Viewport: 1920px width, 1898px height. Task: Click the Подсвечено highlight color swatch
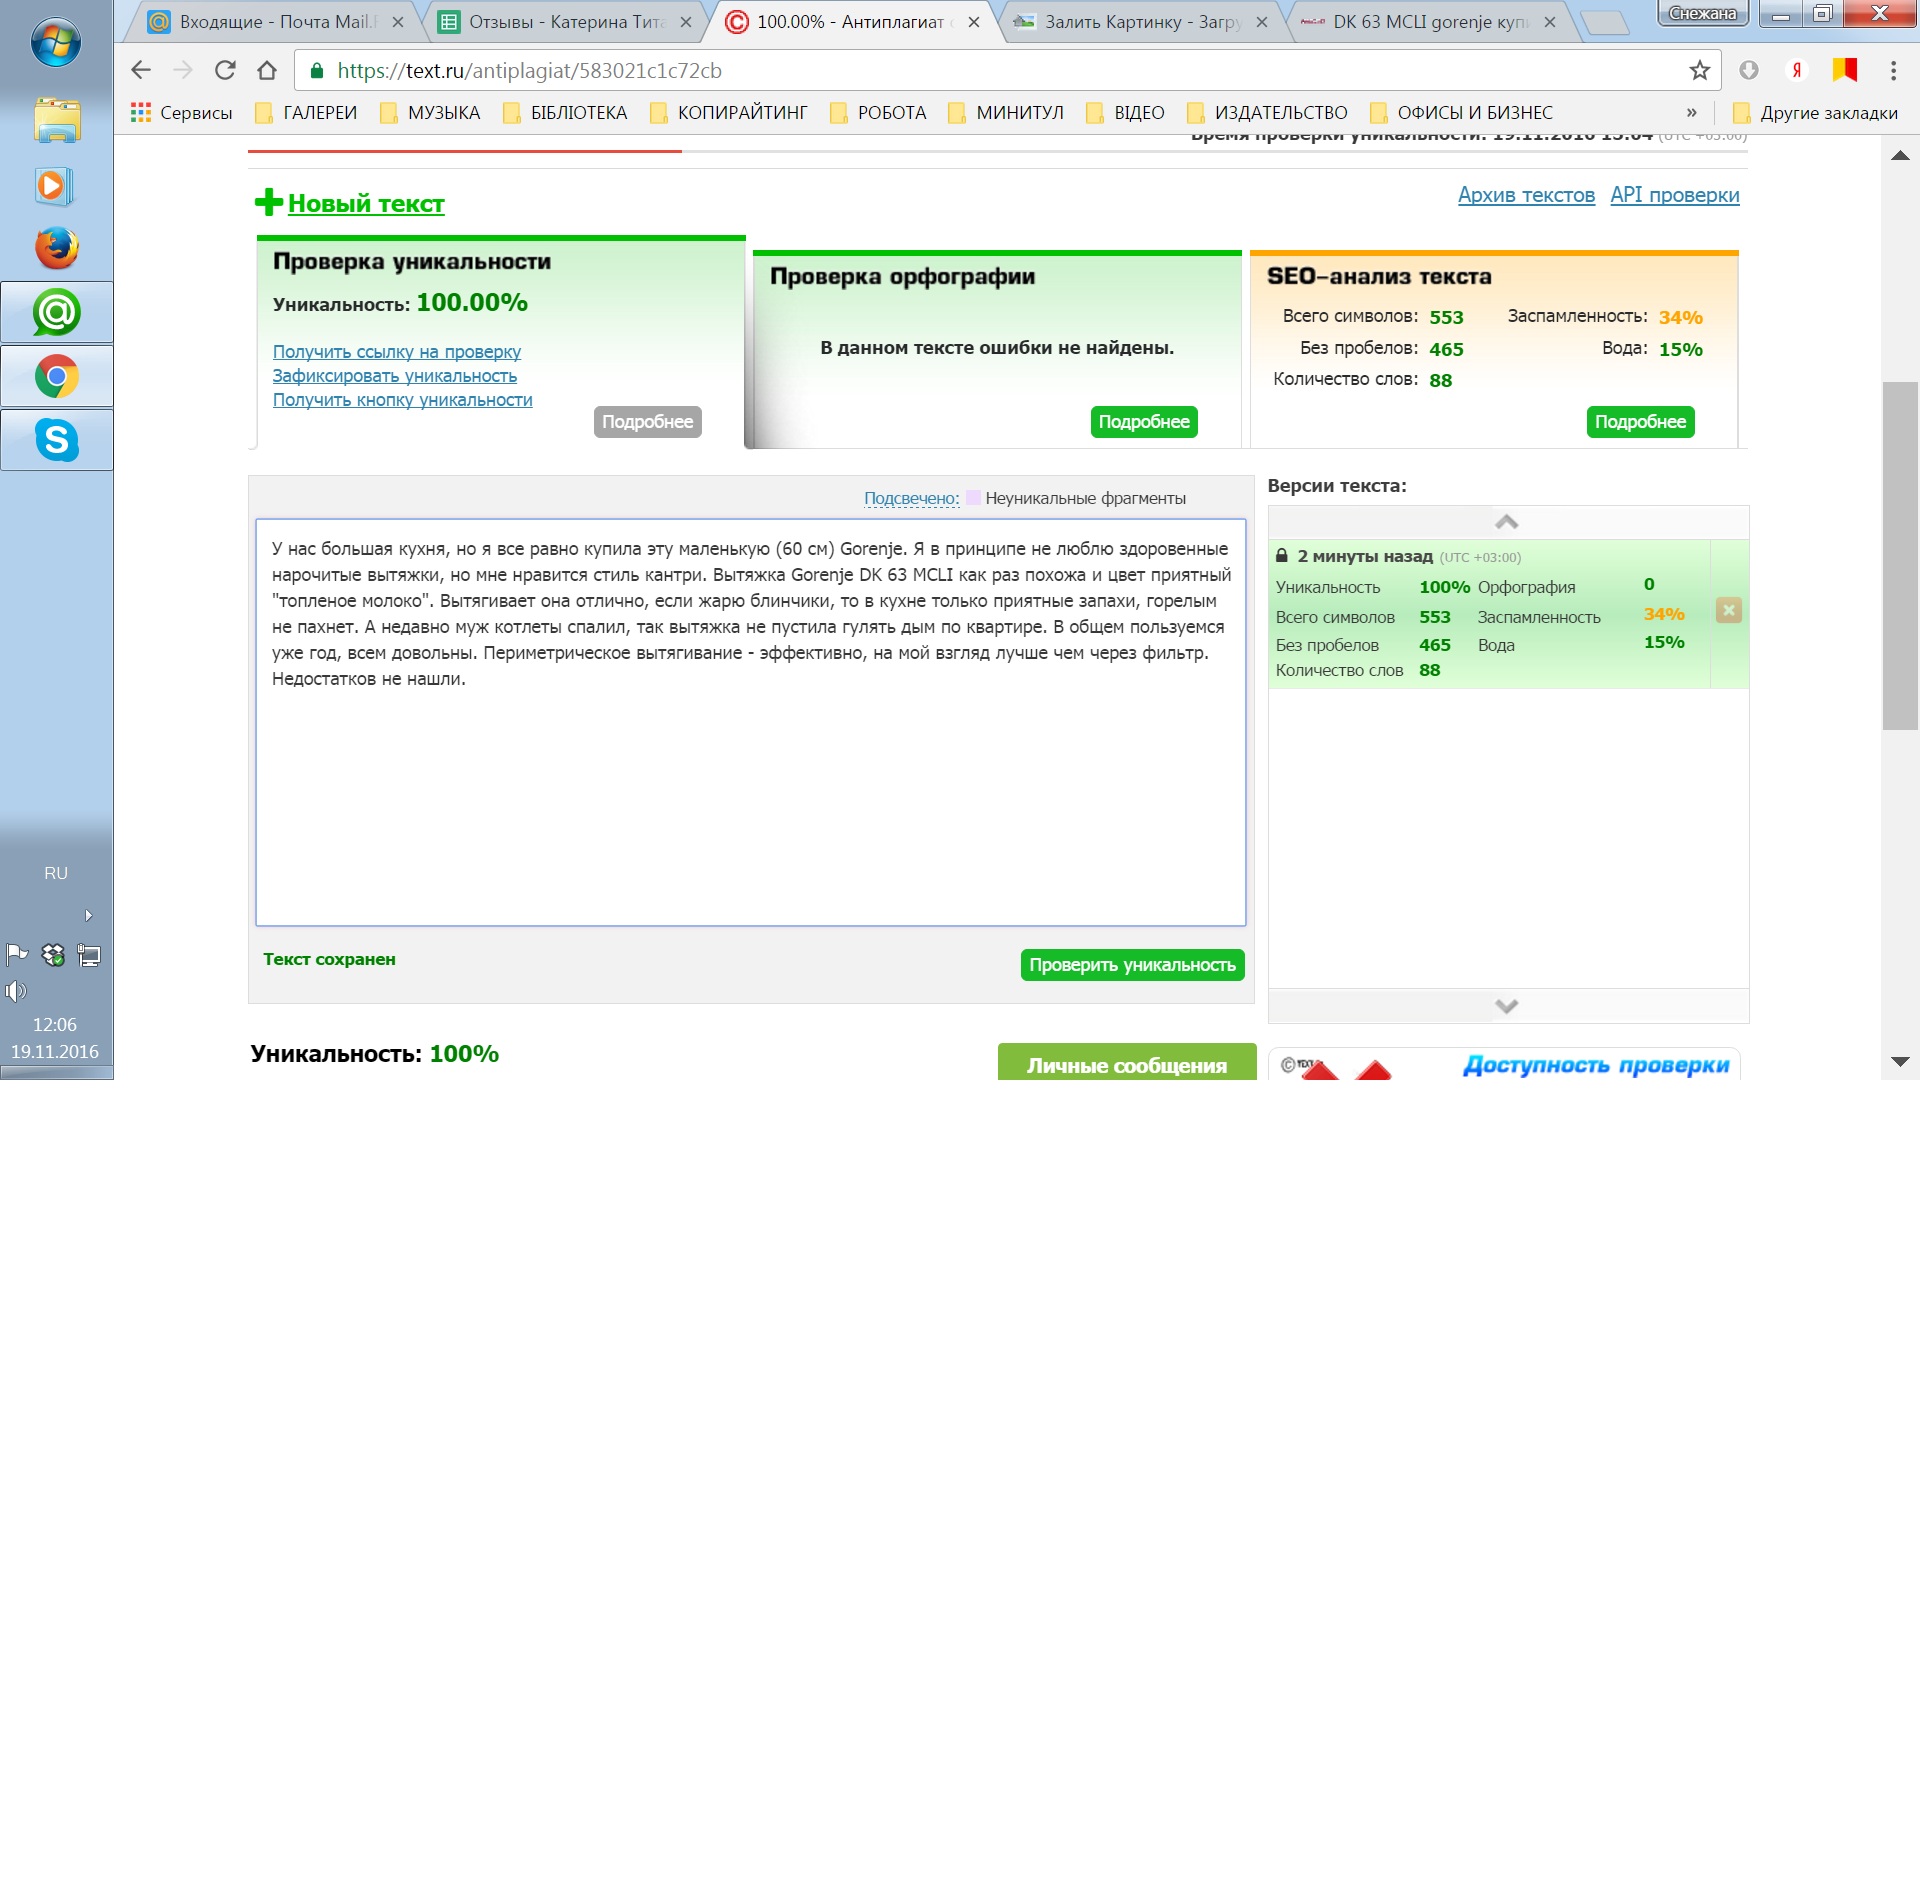[972, 498]
